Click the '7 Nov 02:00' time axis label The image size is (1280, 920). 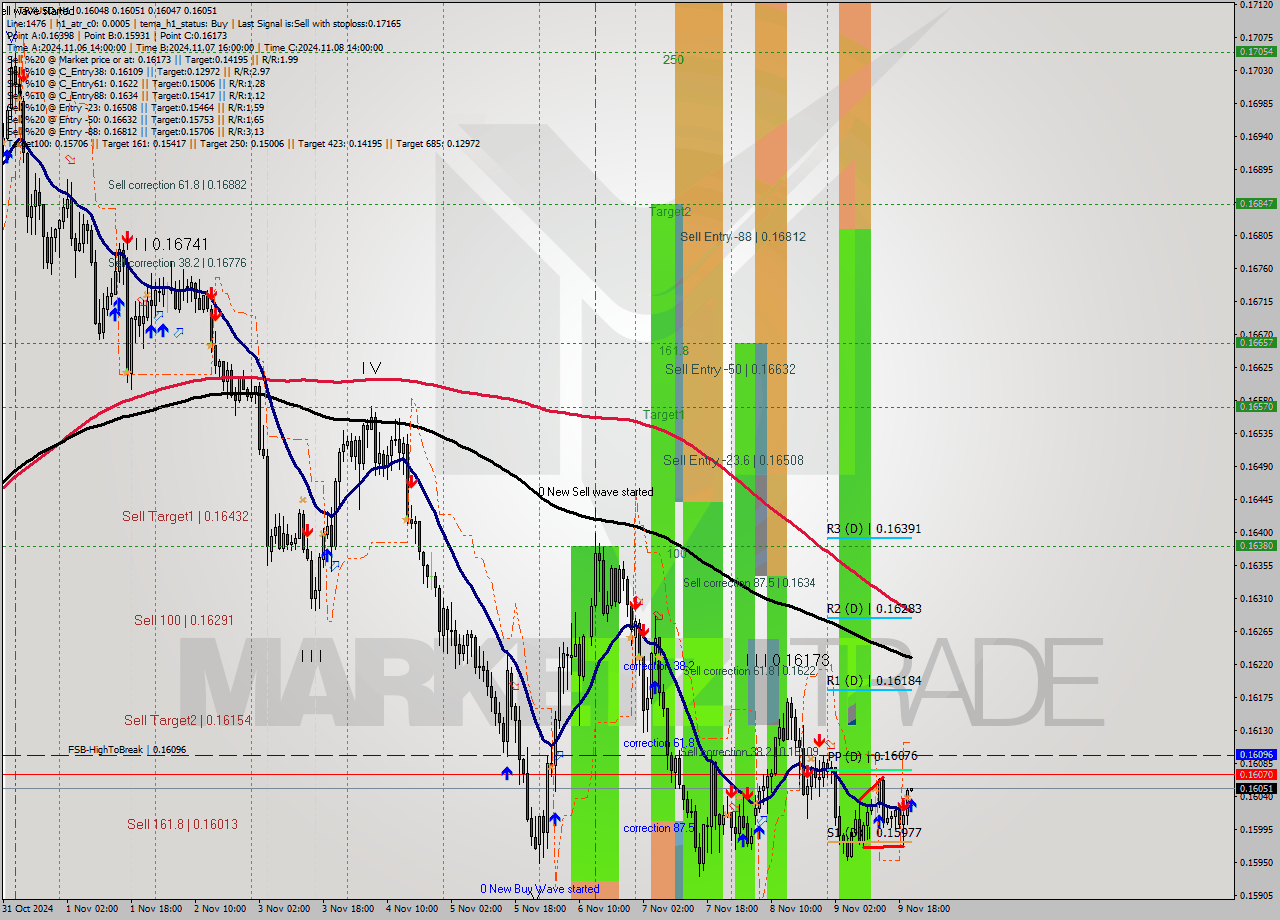668,909
